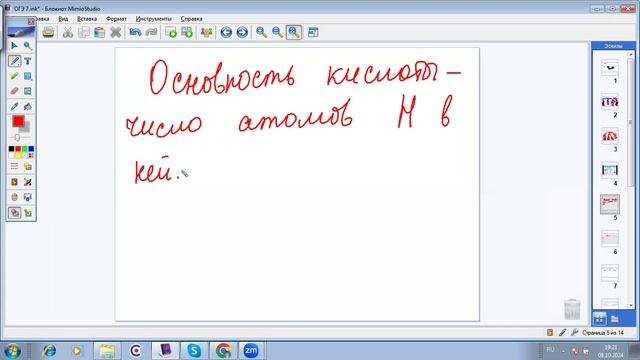Open the Windows Start menu
The height and width of the screenshot is (360, 640).
[x=12, y=351]
